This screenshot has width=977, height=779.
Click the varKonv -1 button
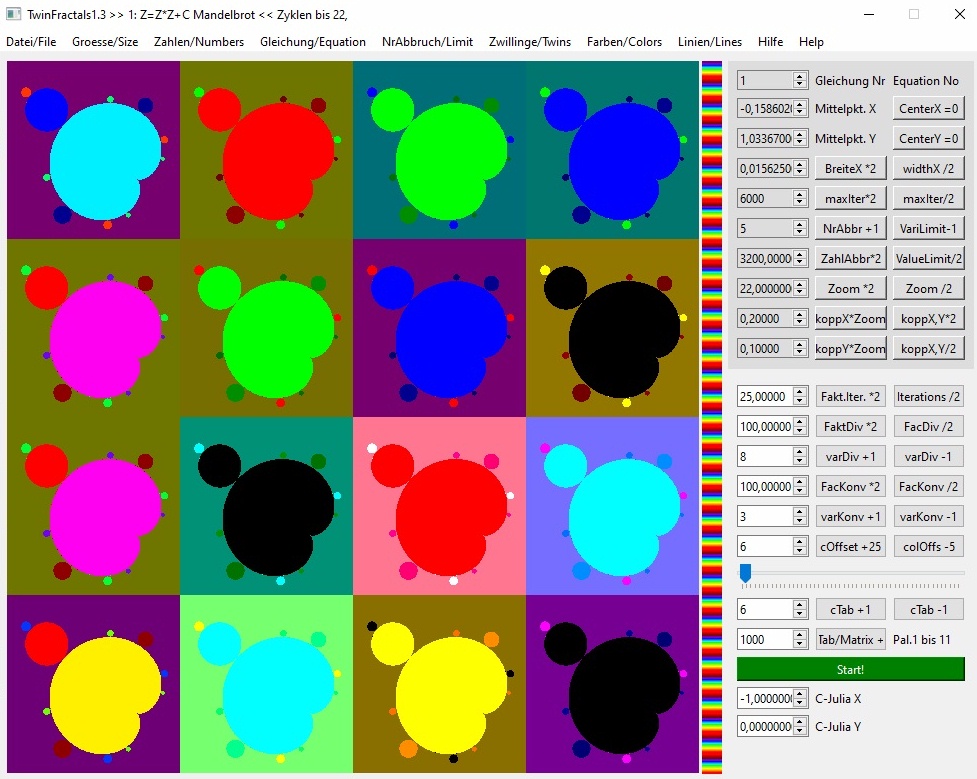928,516
